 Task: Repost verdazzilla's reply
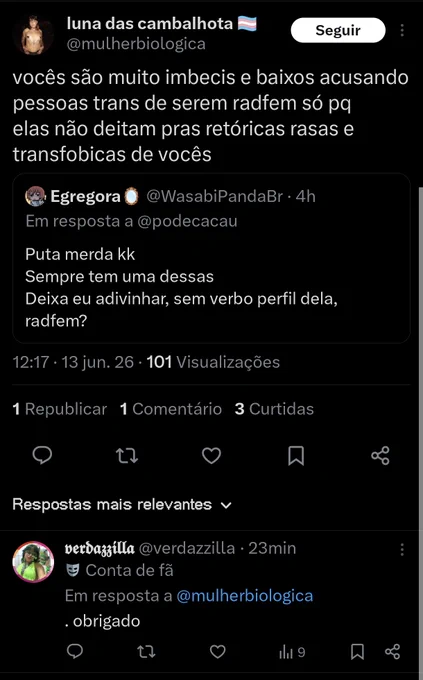pos(146,651)
